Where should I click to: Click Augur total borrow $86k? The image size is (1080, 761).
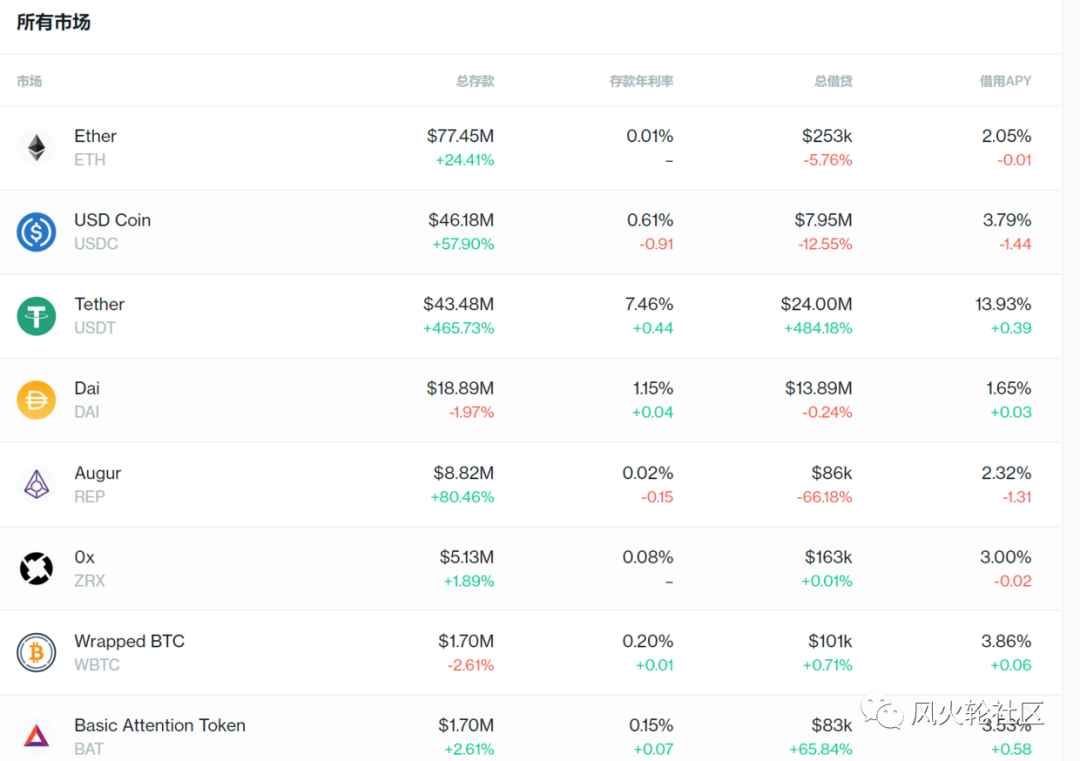[831, 473]
